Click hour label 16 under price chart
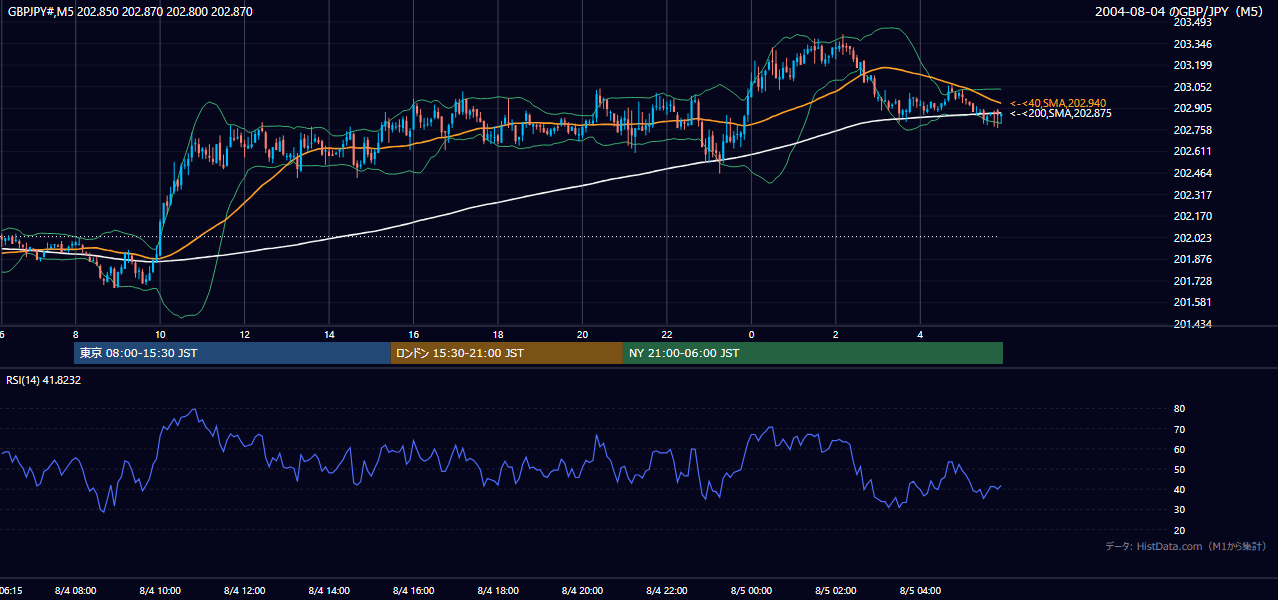Screen dimensions: 1278x600 pos(414,335)
